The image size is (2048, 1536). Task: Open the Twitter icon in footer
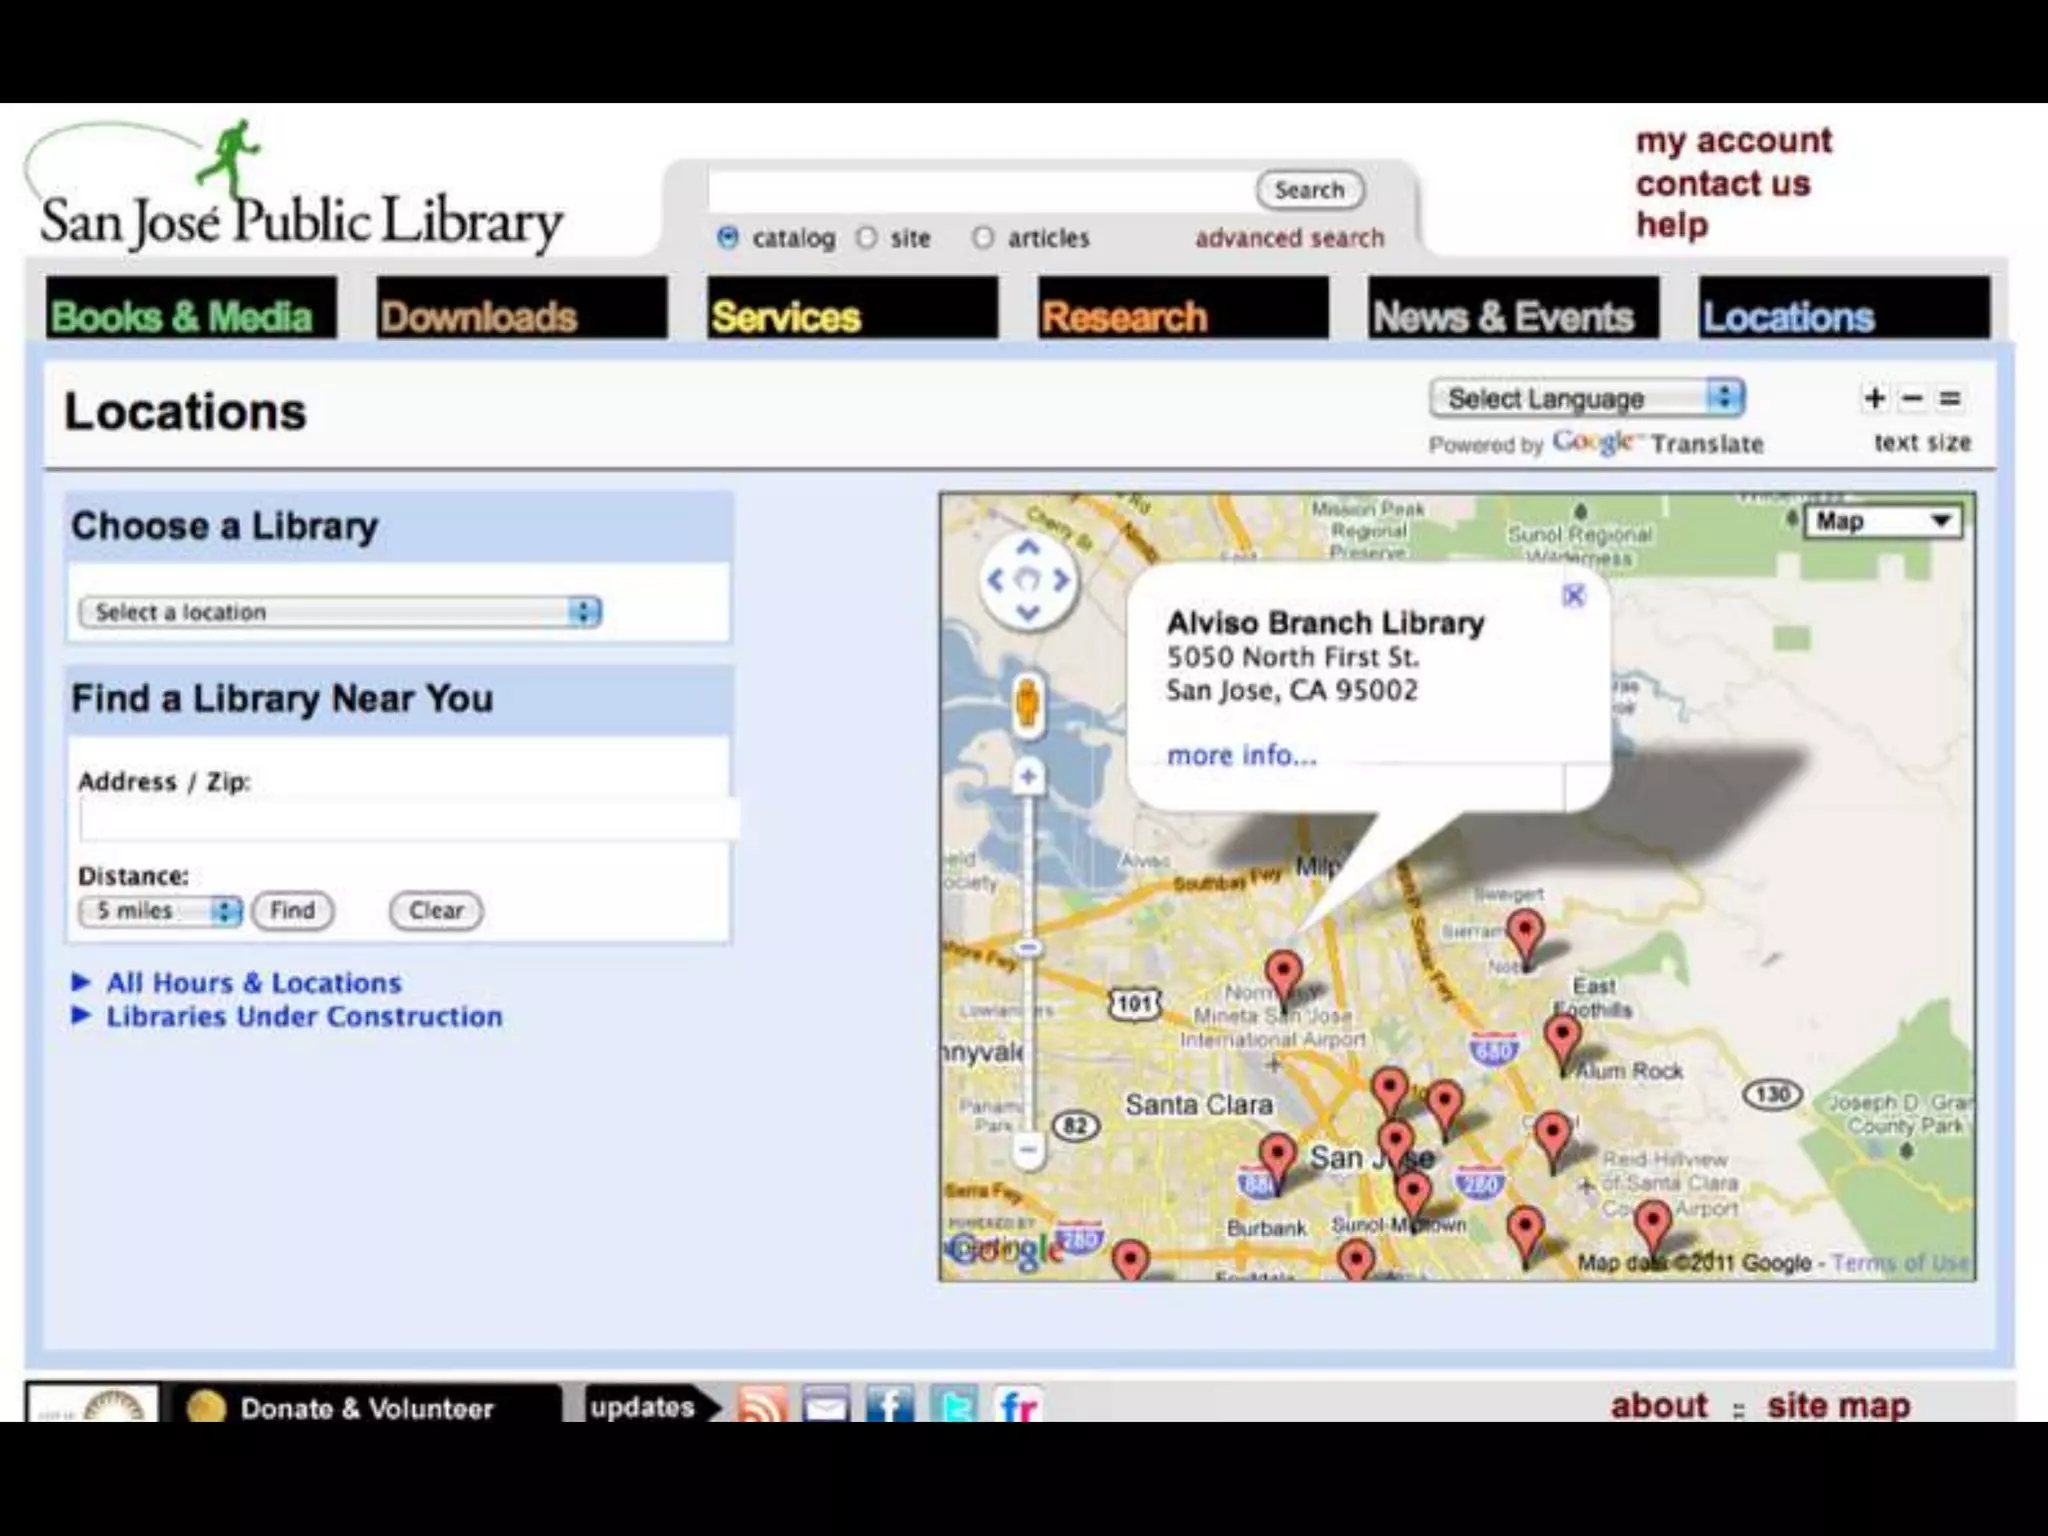point(953,1405)
